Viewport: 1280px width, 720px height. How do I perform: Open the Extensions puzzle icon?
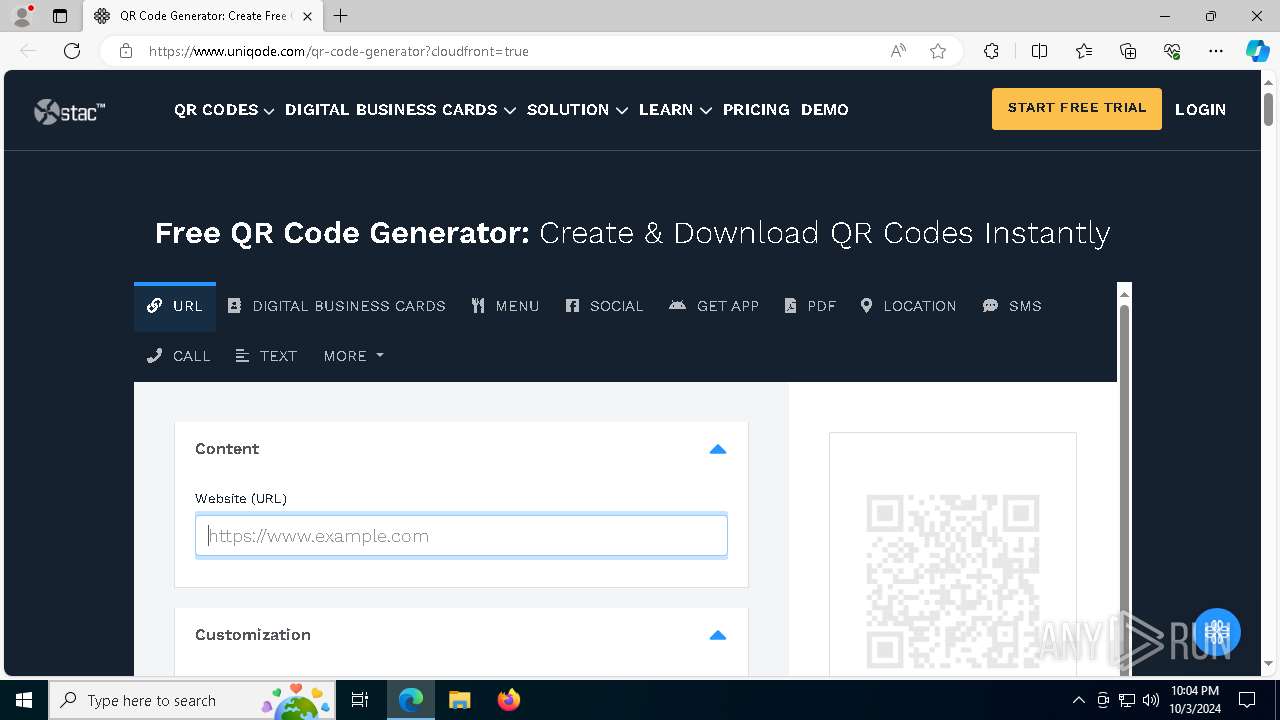click(x=991, y=51)
